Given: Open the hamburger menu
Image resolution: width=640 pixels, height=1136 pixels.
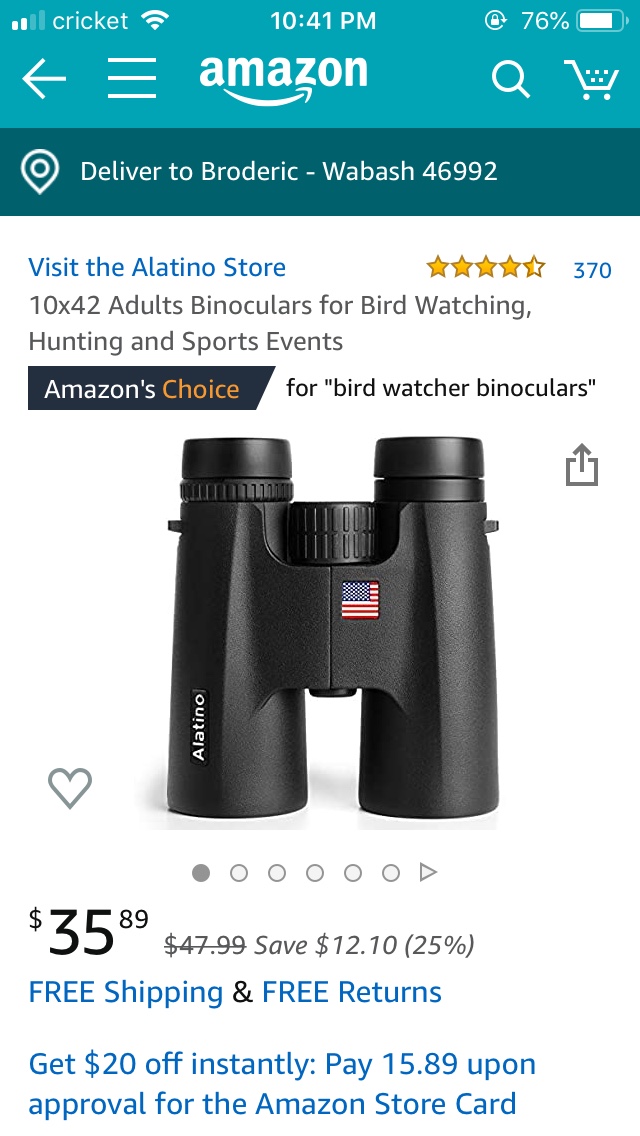Looking at the screenshot, I should pos(132,78).
